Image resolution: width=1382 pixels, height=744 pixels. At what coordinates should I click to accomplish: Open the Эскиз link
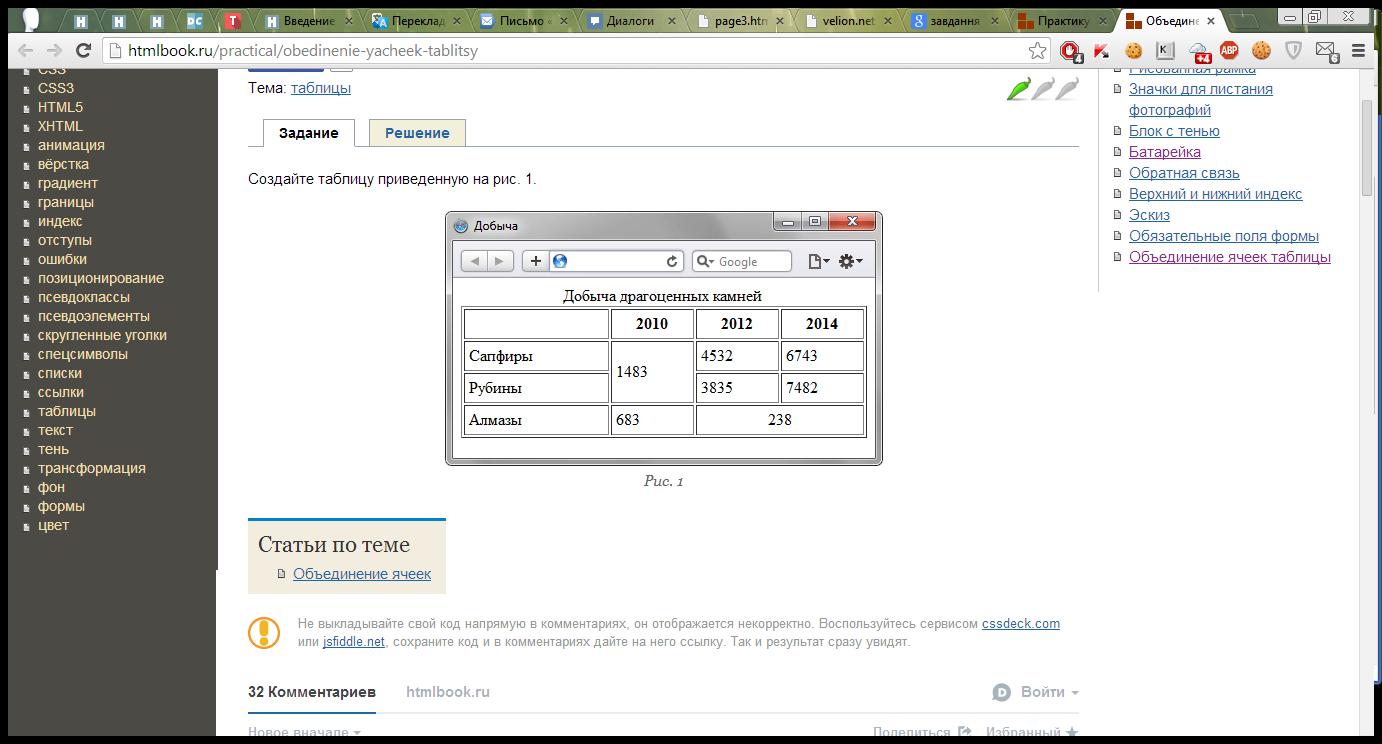coord(1149,215)
